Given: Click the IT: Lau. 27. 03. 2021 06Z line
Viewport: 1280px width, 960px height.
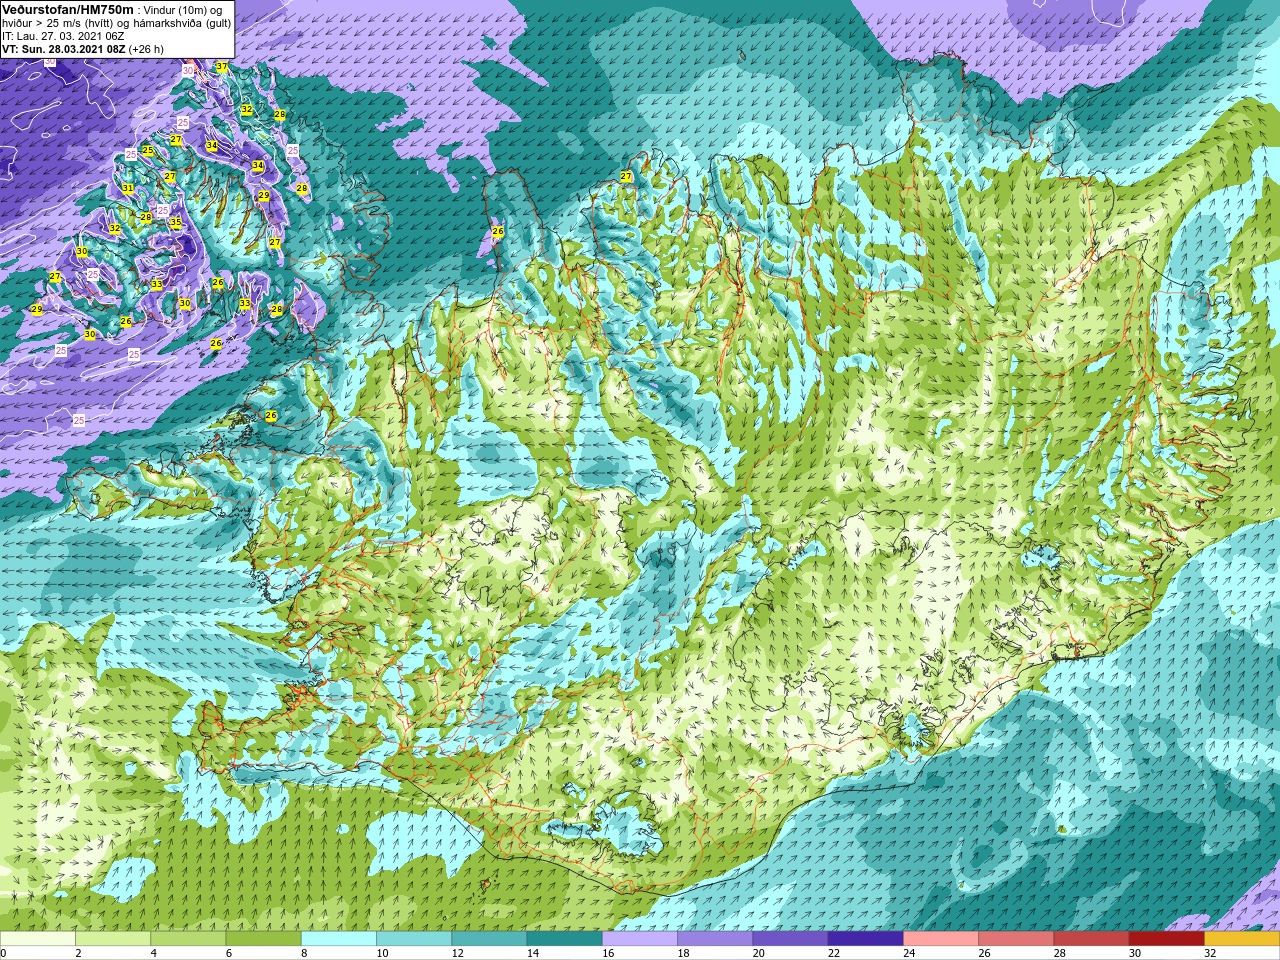Looking at the screenshot, I should click(x=63, y=36).
